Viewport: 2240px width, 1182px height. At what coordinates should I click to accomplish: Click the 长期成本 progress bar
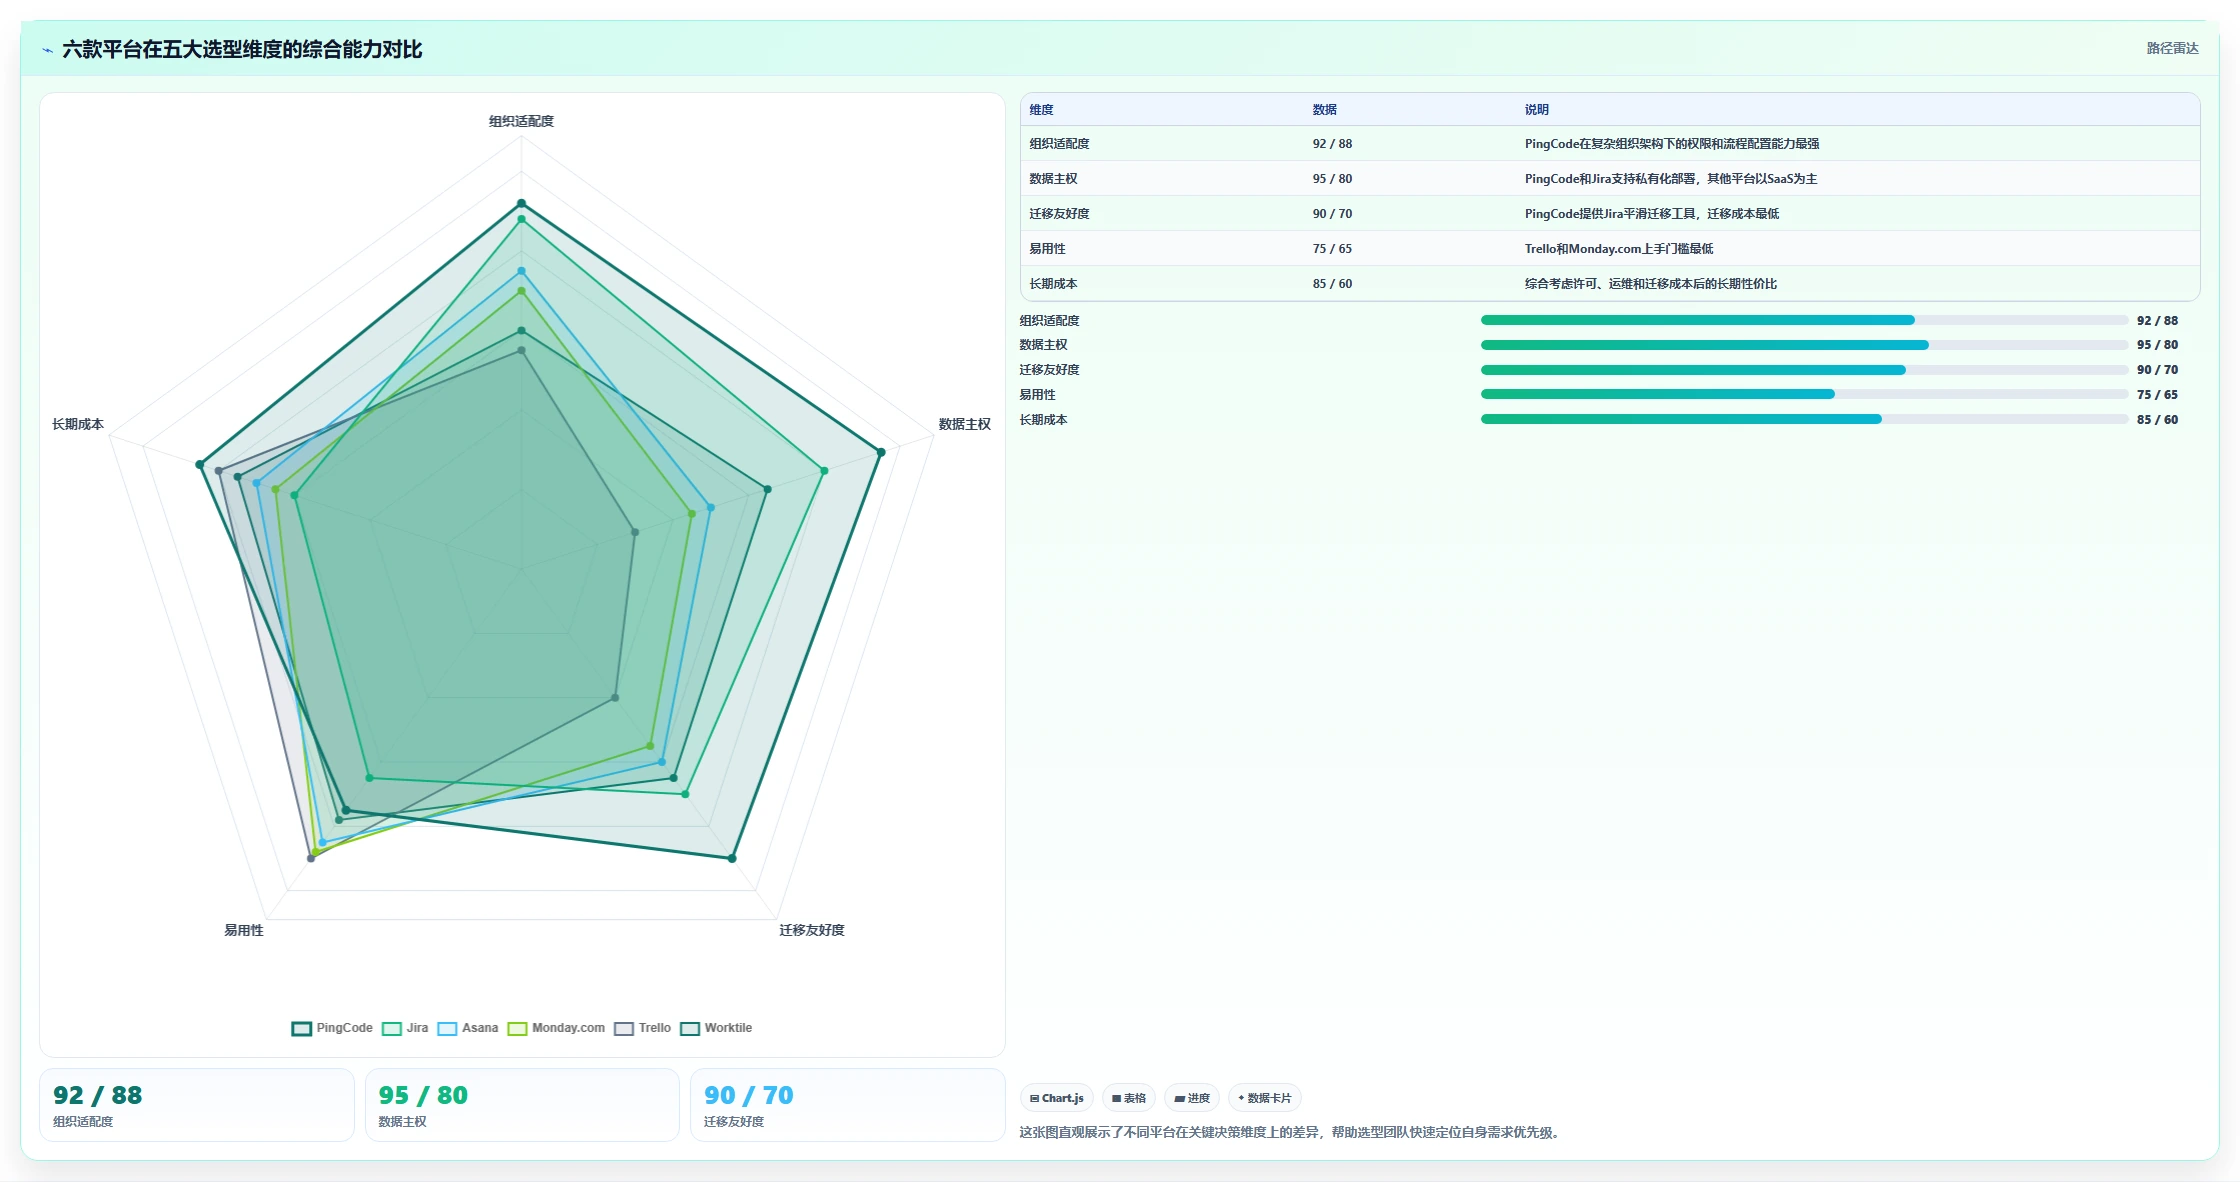click(x=1804, y=419)
